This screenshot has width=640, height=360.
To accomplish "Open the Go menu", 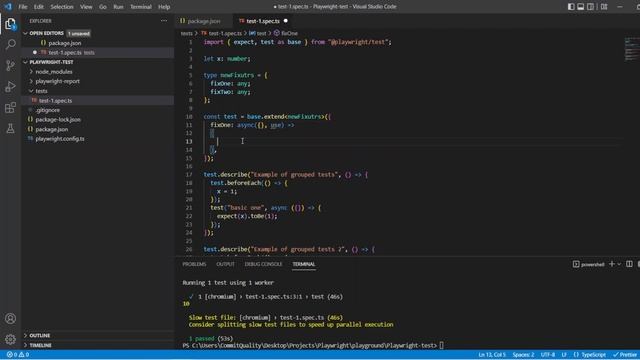I will pyautogui.click(x=103, y=7).
